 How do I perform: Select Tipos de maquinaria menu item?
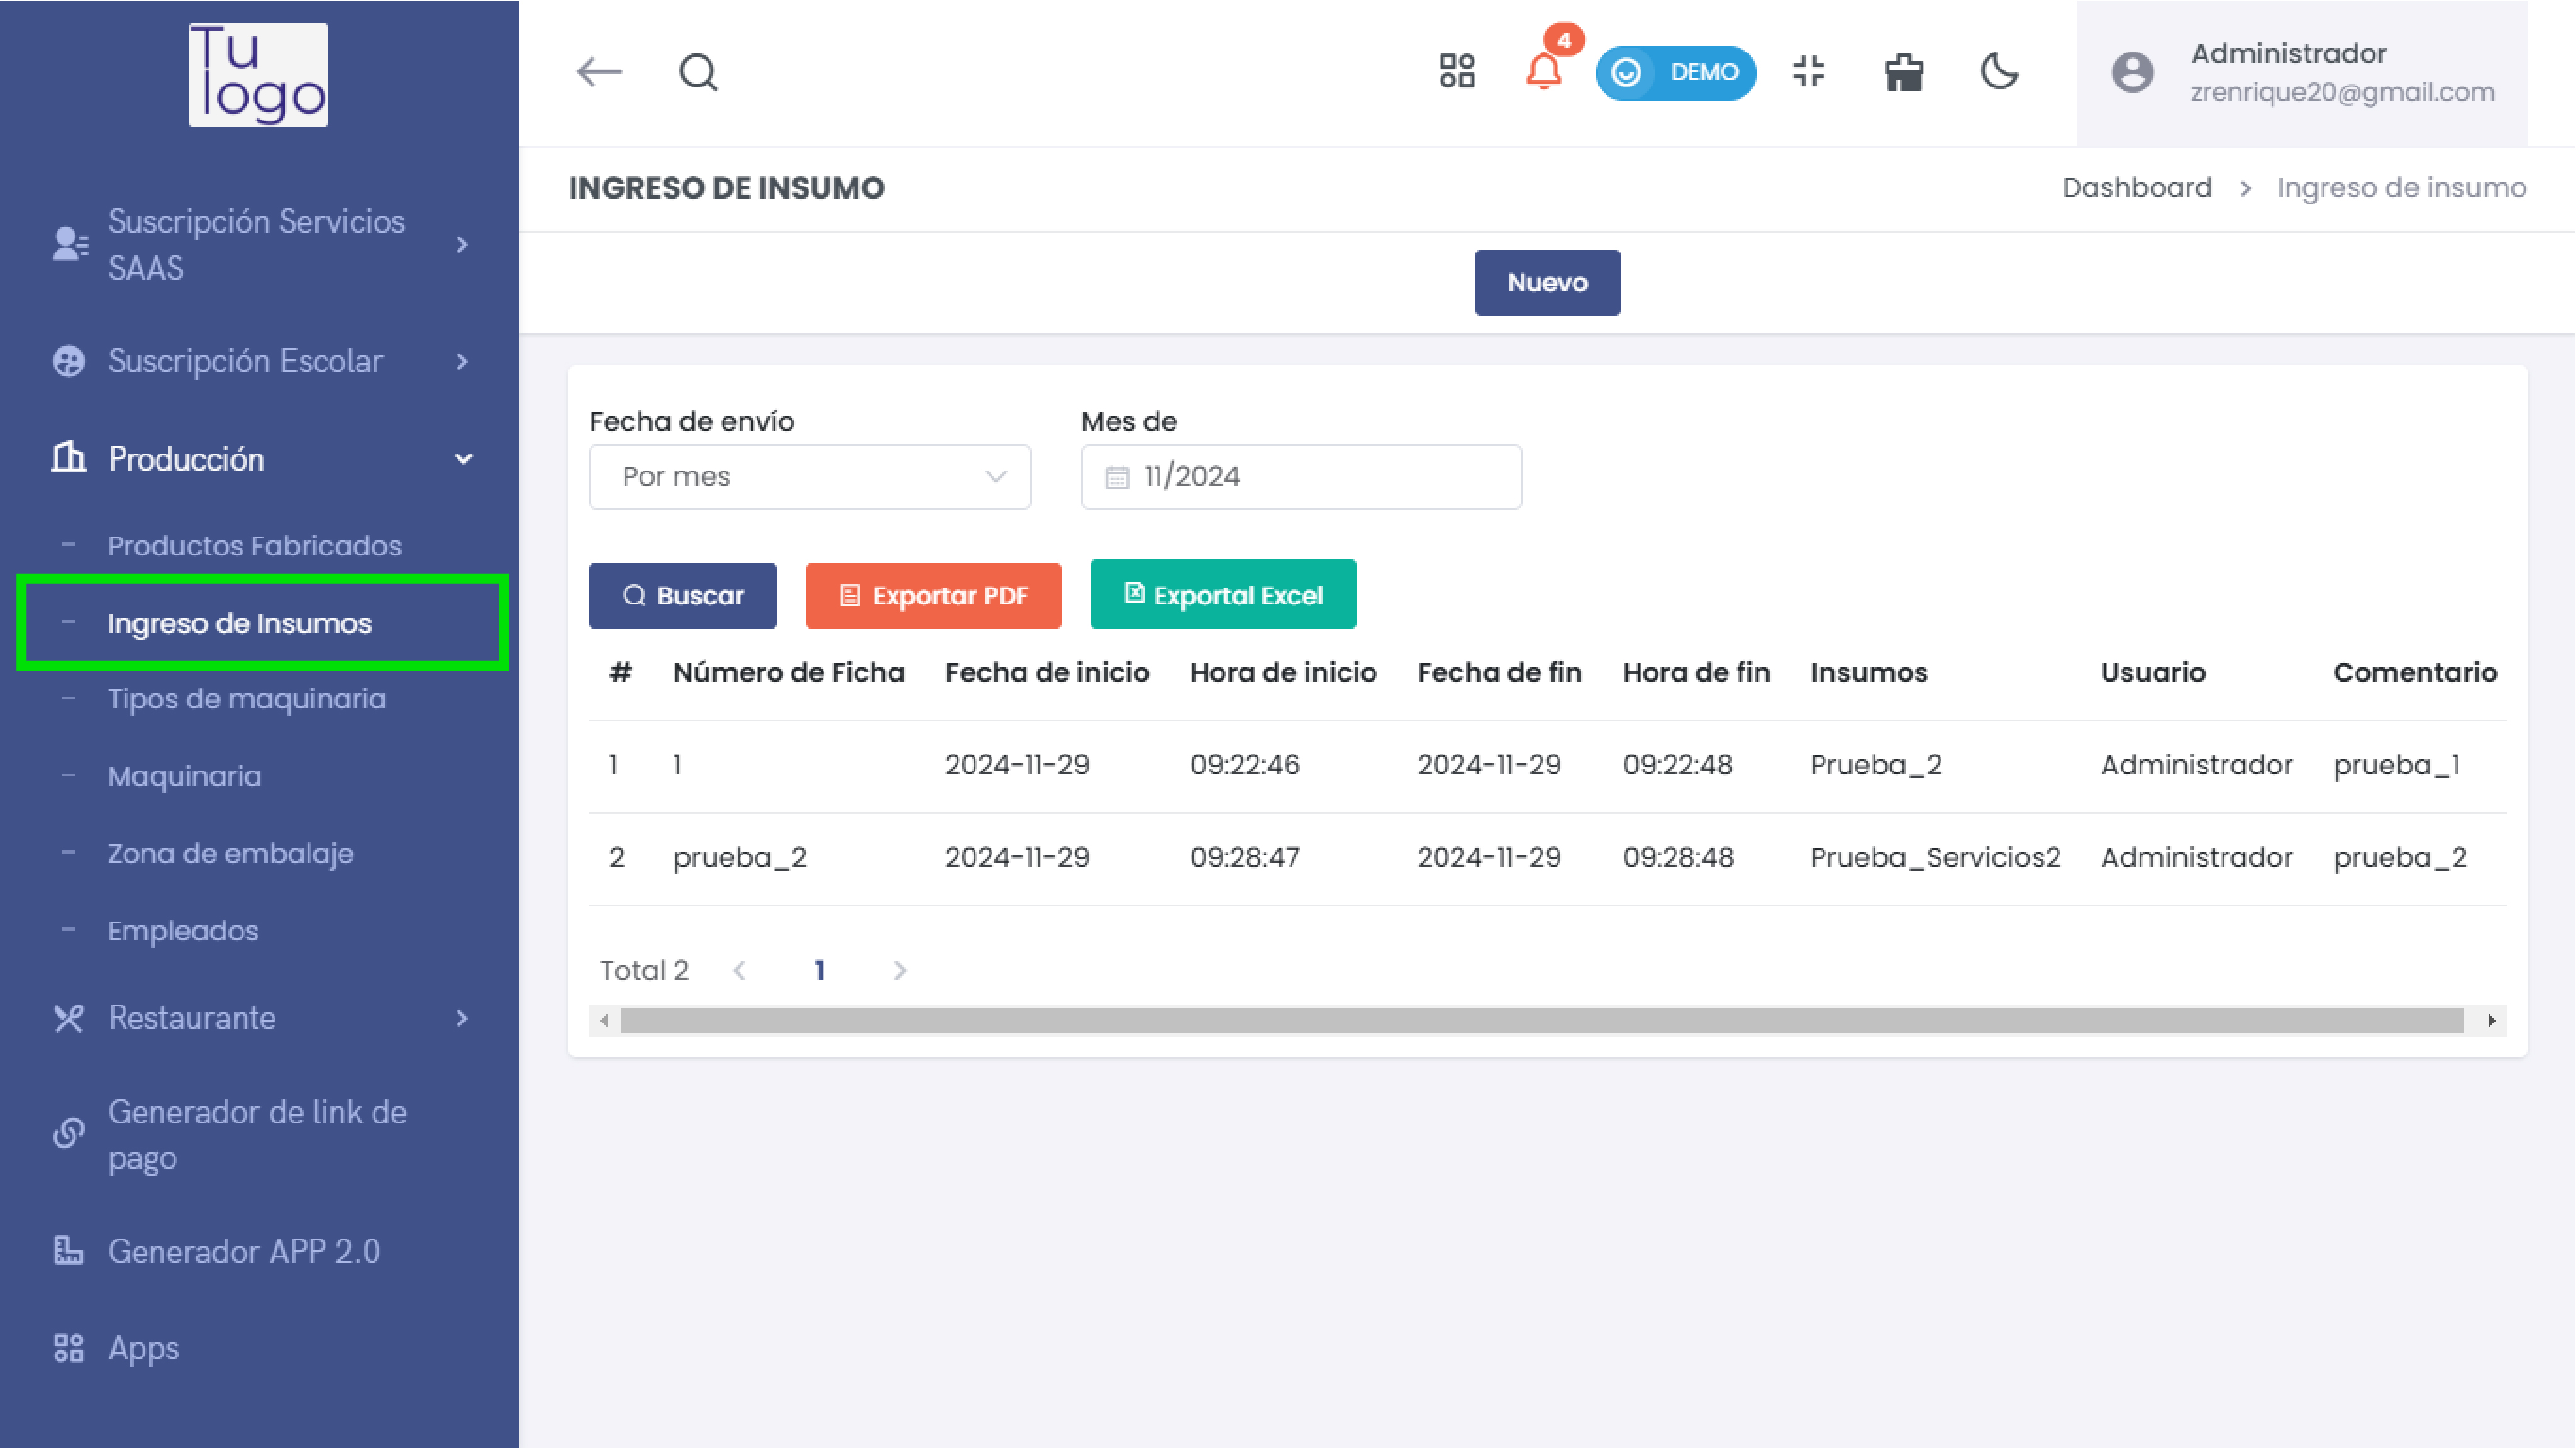click(x=246, y=699)
